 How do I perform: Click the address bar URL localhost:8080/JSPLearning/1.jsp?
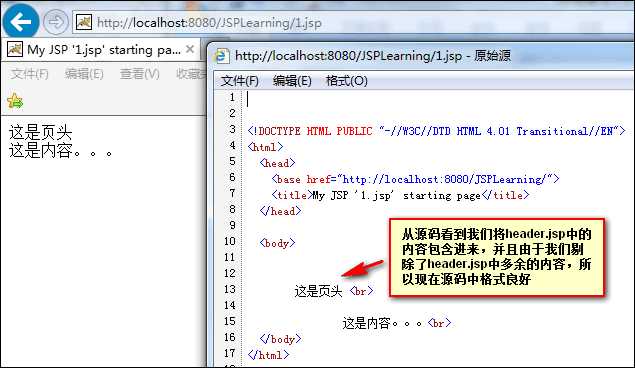point(209,23)
